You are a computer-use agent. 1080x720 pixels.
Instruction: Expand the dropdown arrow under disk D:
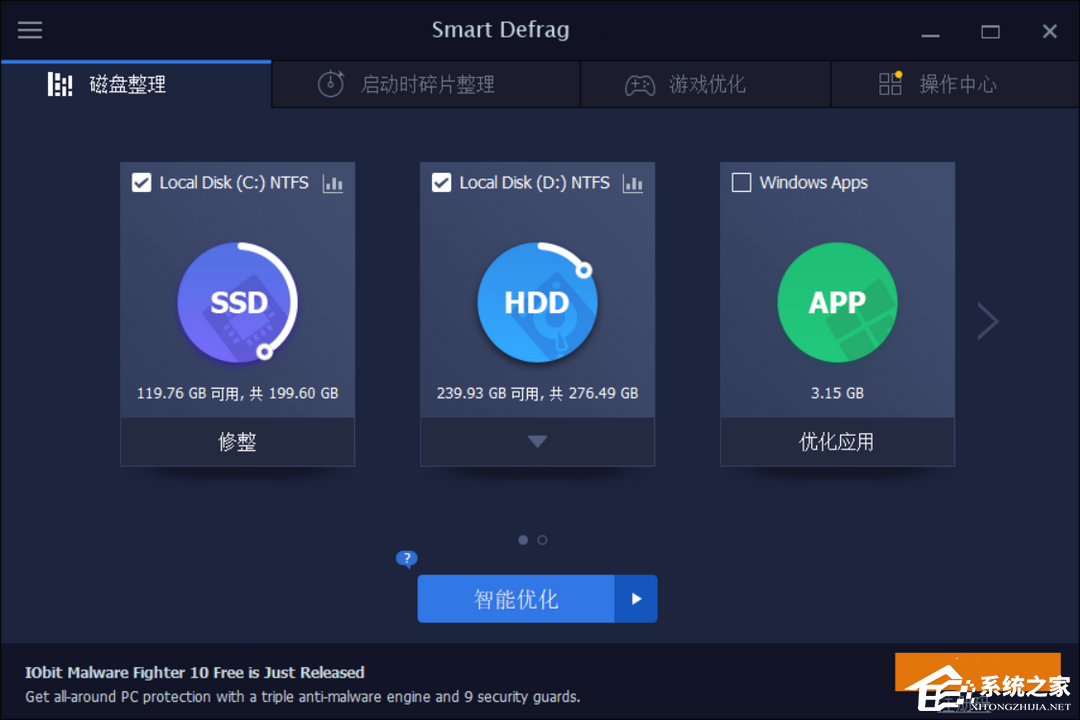click(x=537, y=442)
